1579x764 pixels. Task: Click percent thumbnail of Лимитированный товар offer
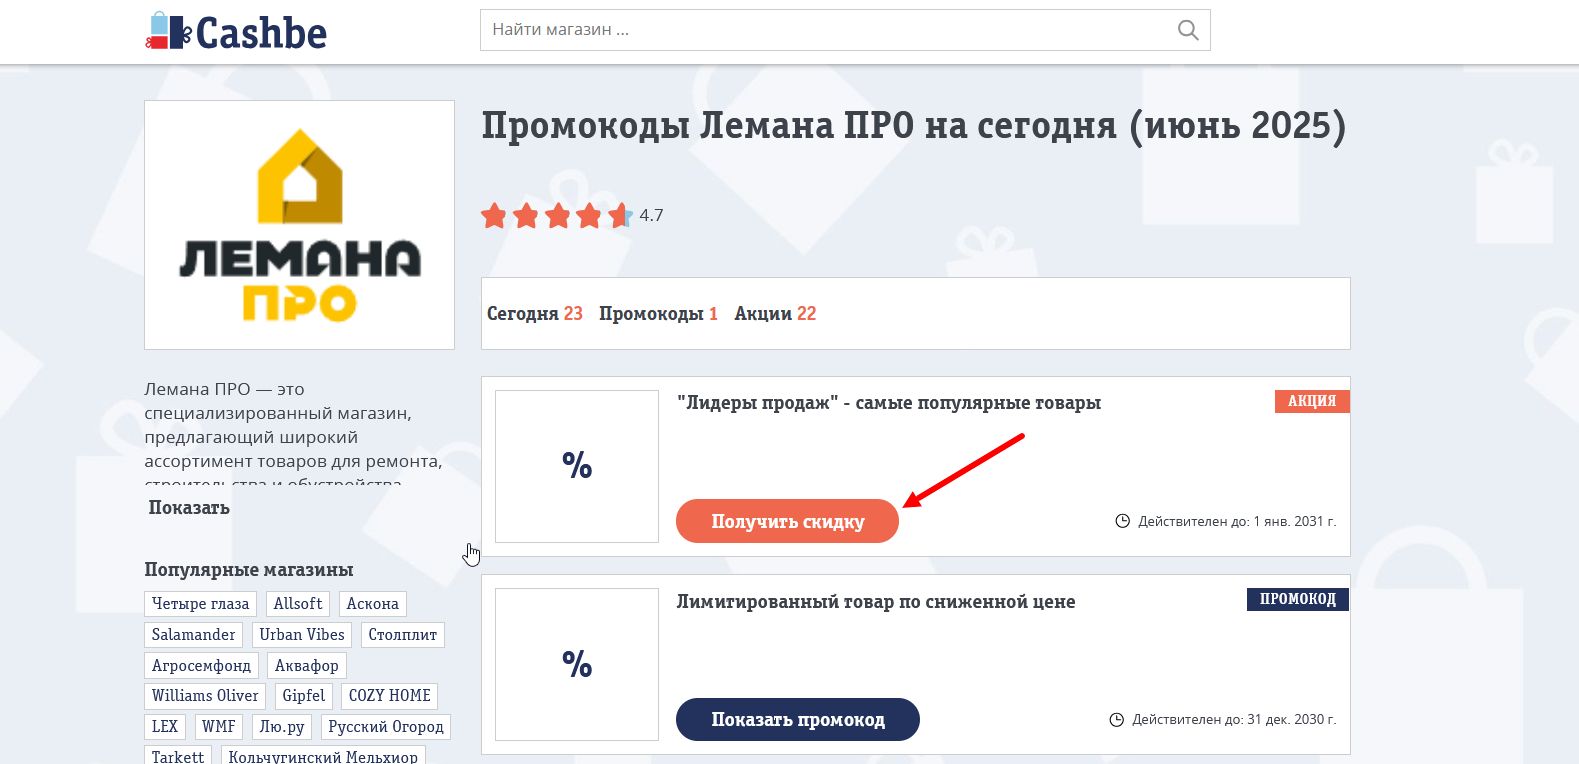pyautogui.click(x=577, y=664)
